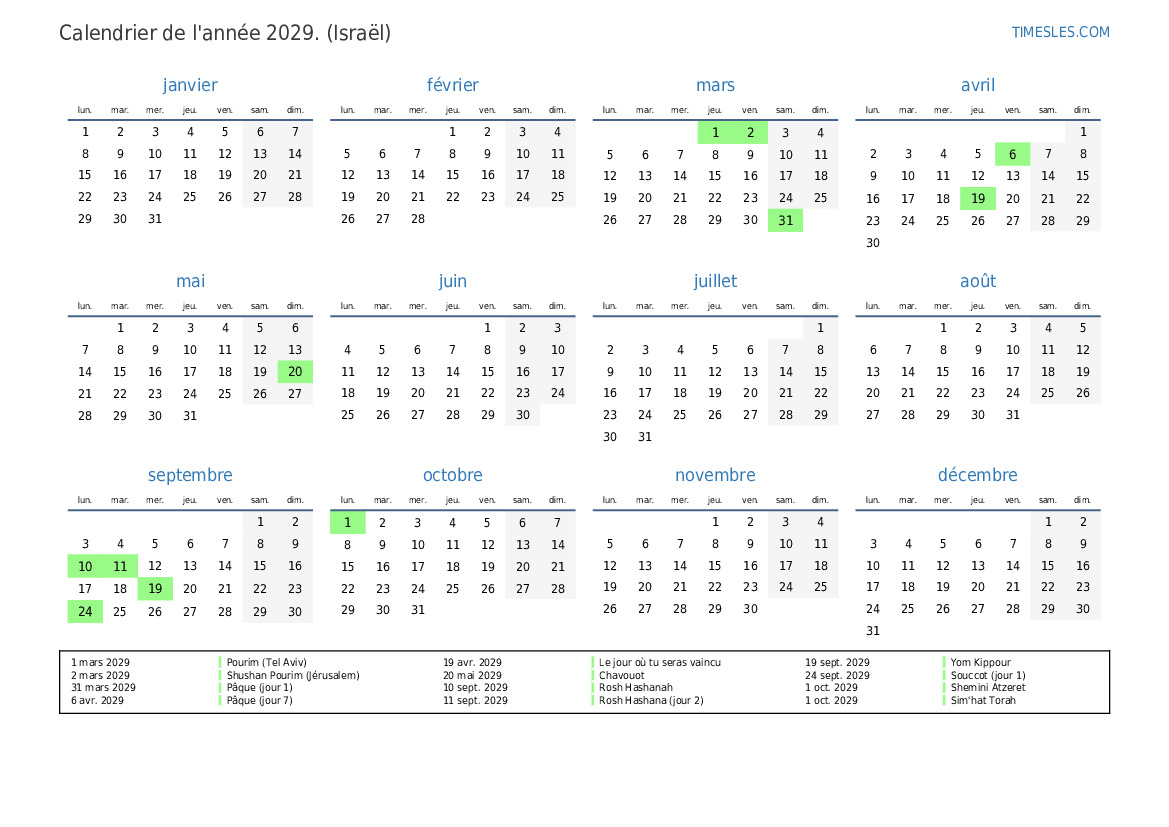Click day 31 in octobre
The width and height of the screenshot is (1169, 827).
coord(418,609)
